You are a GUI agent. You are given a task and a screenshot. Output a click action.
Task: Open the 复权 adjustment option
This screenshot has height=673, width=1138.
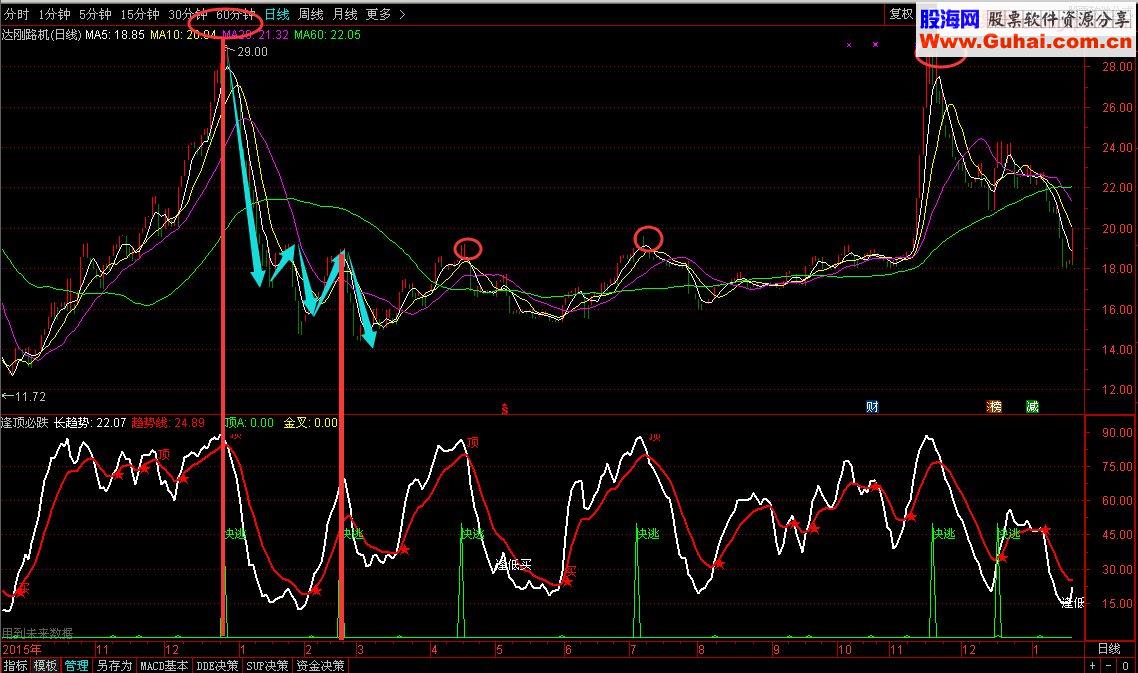(901, 14)
